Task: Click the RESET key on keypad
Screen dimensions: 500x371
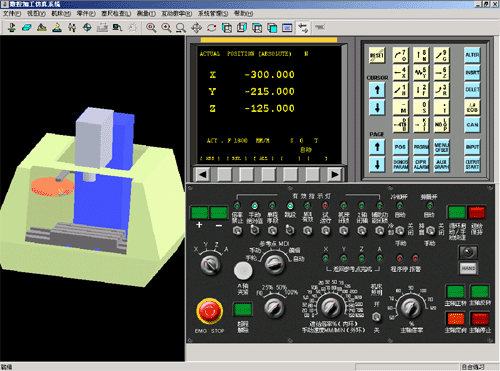Action: (377, 55)
